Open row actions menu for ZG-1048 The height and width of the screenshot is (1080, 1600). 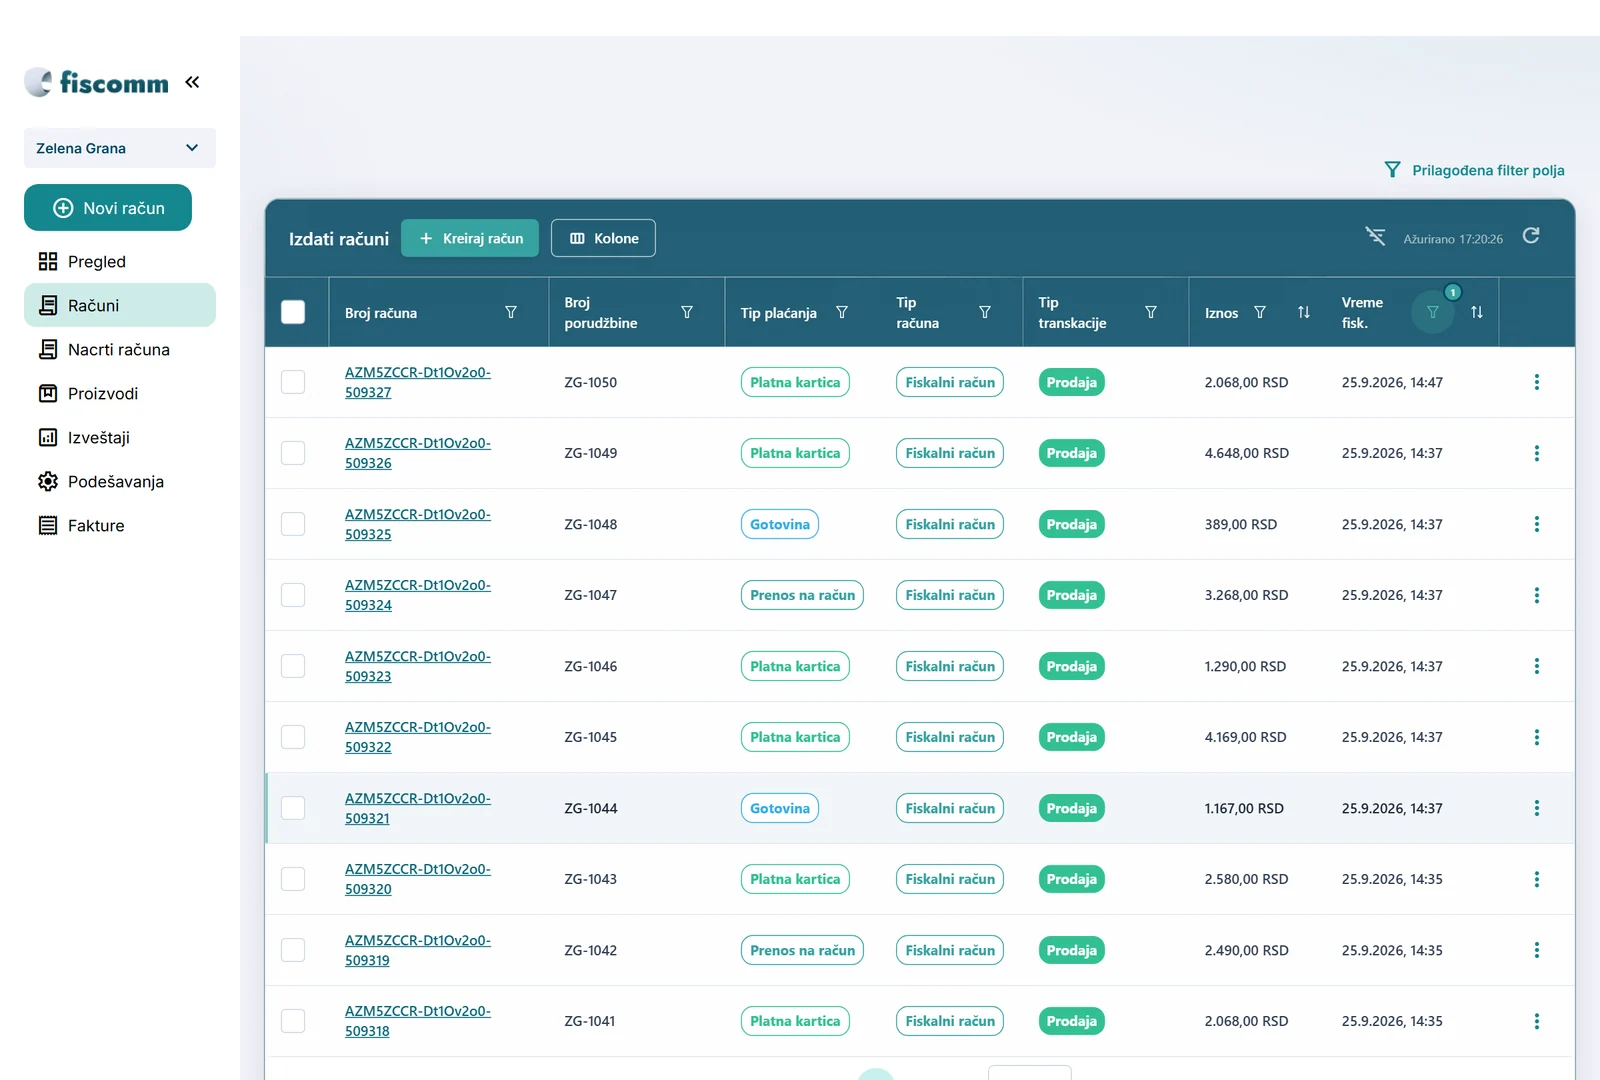point(1537,524)
